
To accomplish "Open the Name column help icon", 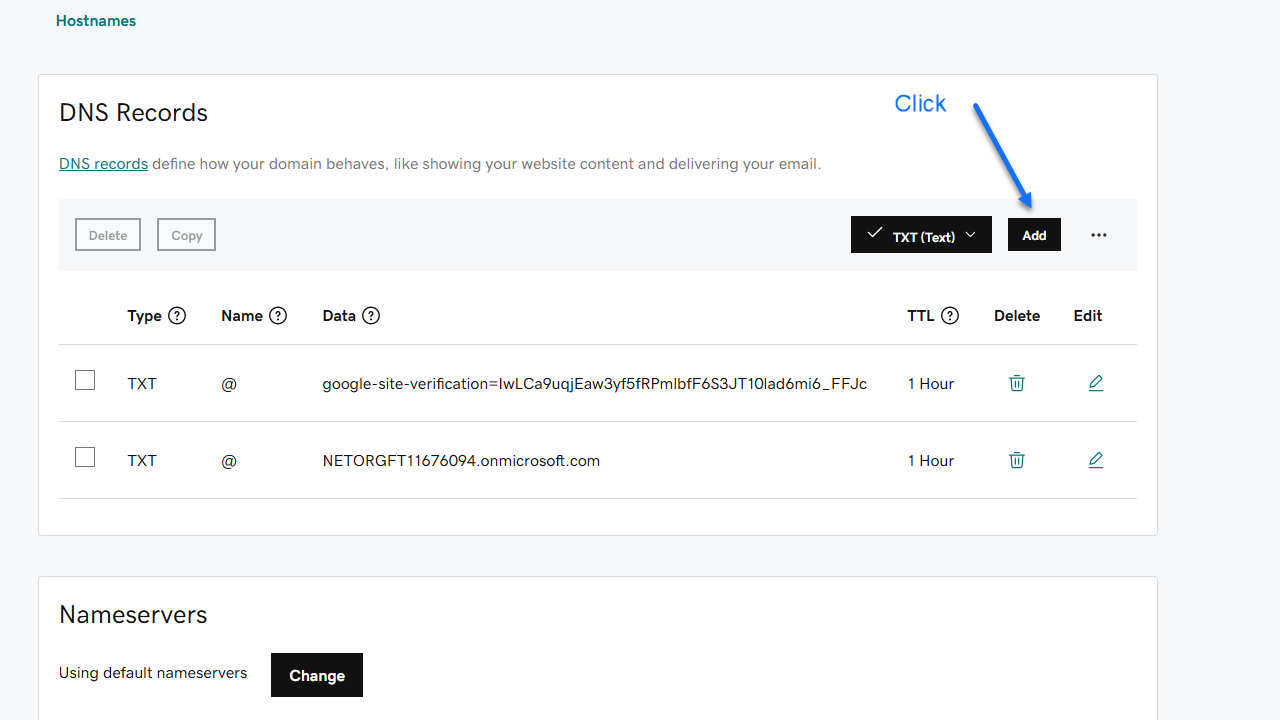I will 278,316.
